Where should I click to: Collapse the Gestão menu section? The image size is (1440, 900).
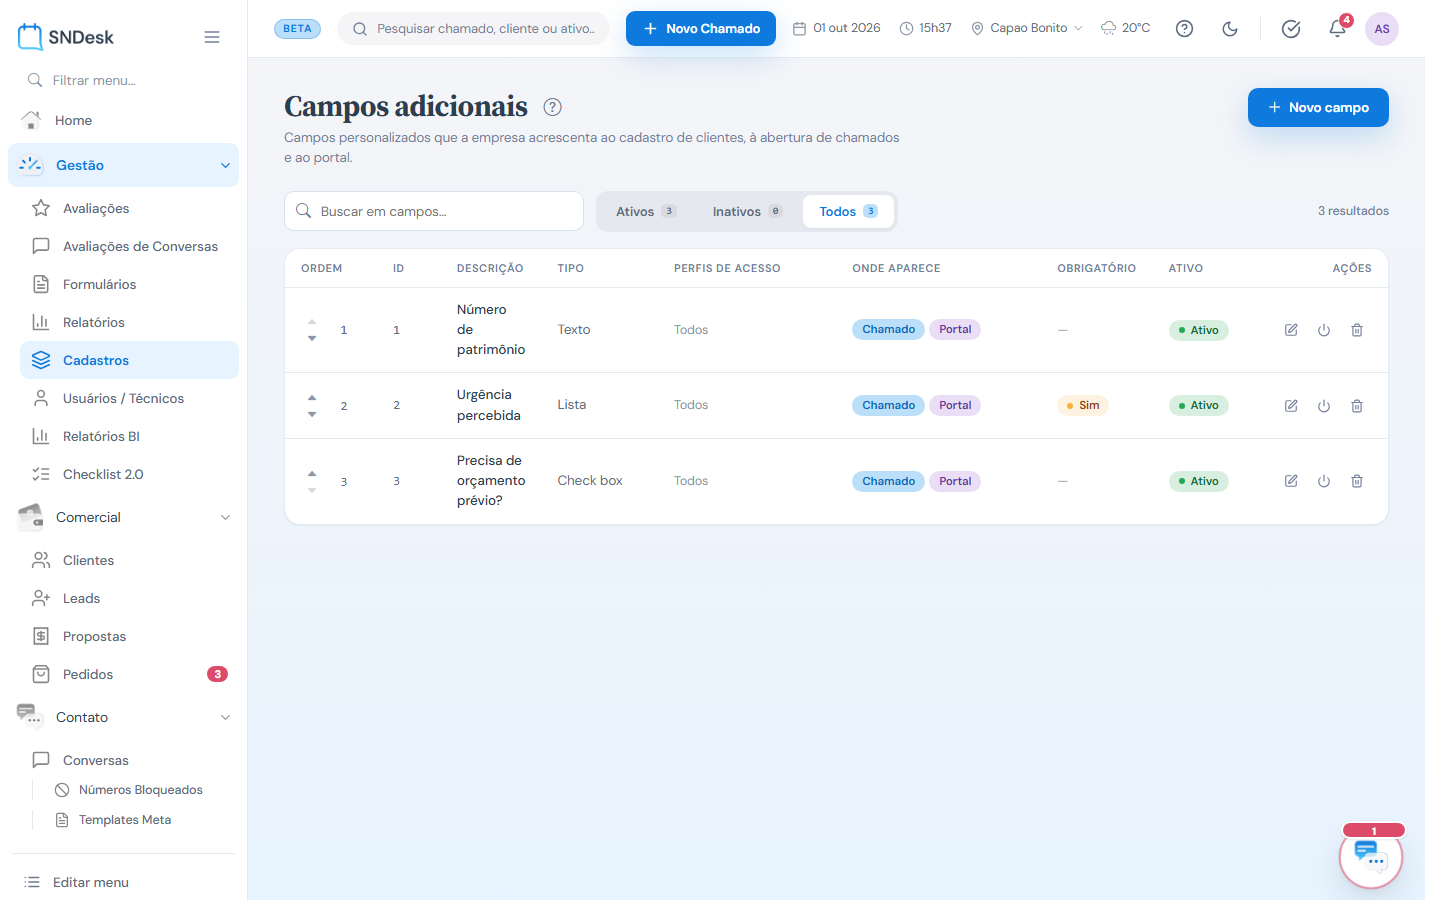tap(124, 165)
